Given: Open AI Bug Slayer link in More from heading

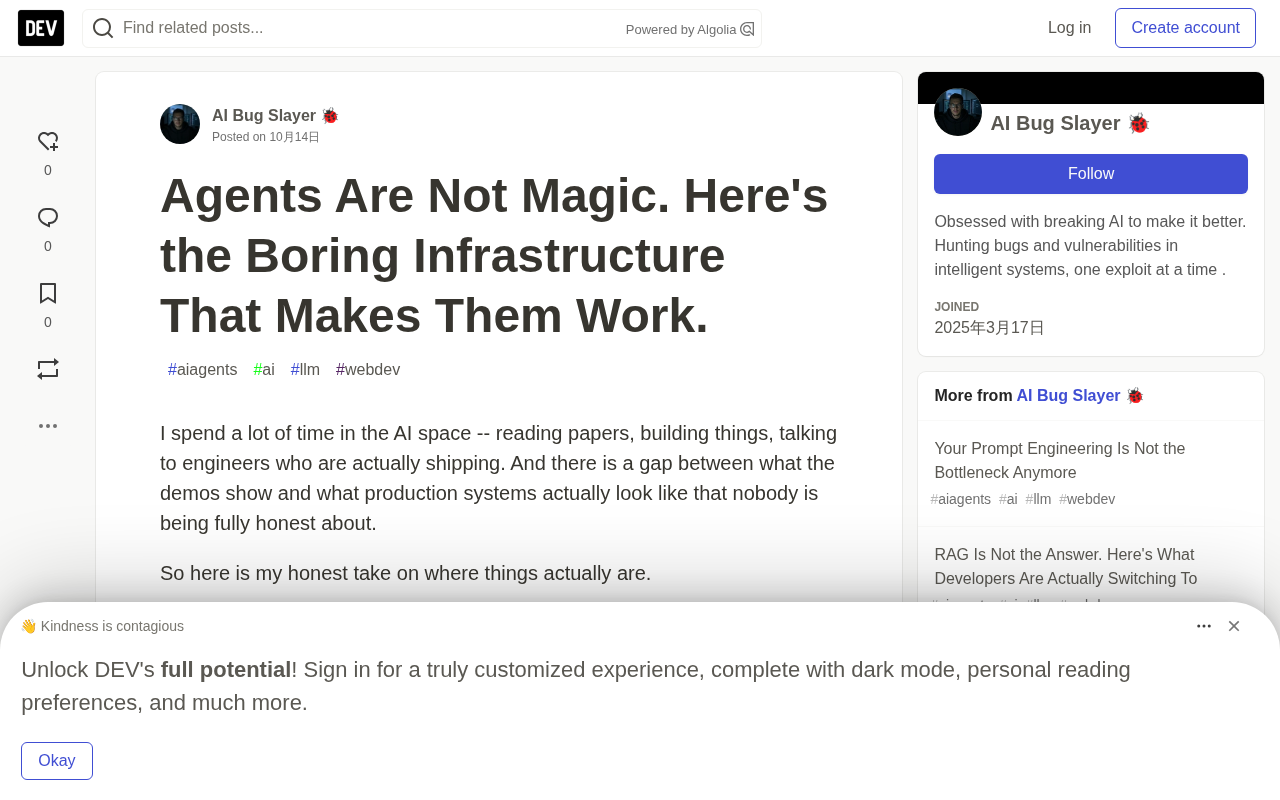Looking at the screenshot, I should (x=1080, y=396).
